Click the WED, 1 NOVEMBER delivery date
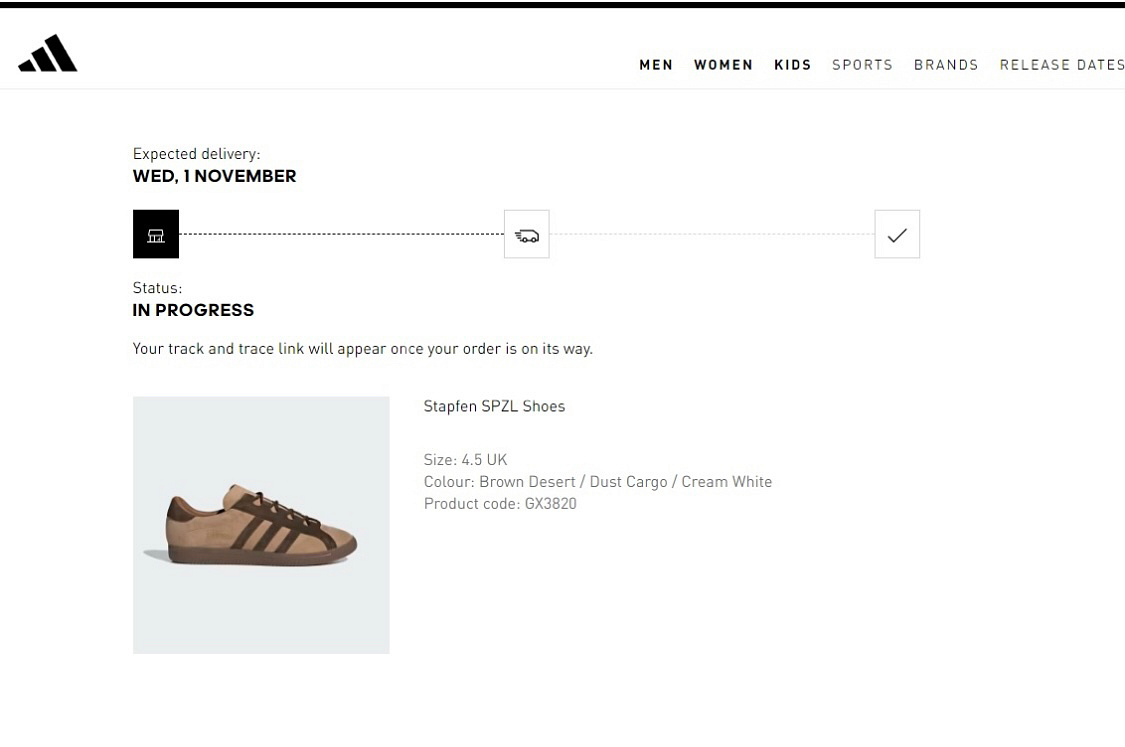The height and width of the screenshot is (747, 1125). 215,176
